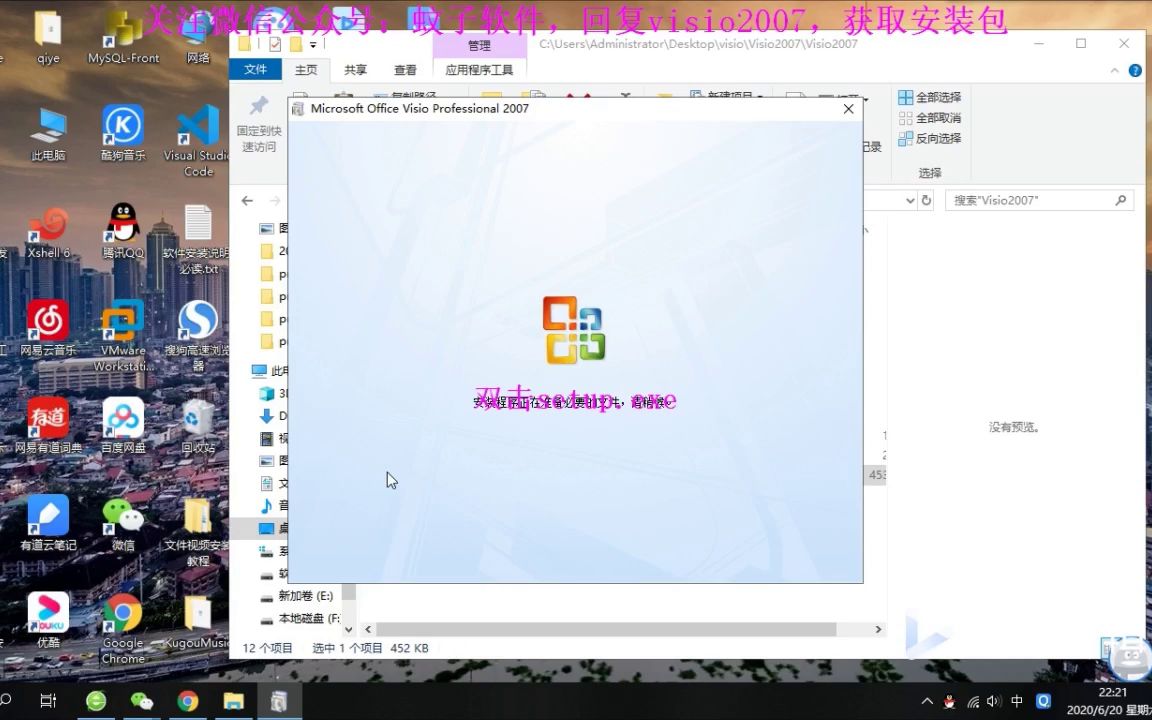Screen dimensions: 1152x720
Task: Switch to the 查看 ribbon tab
Action: 405,70
